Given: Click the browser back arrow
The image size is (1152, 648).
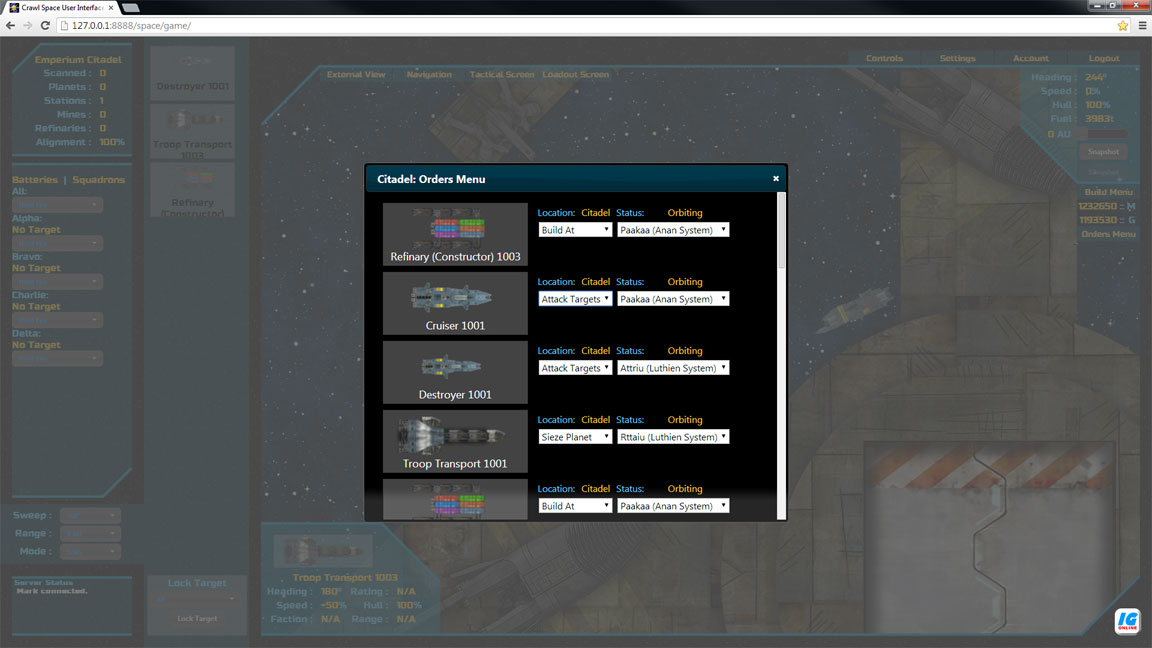Looking at the screenshot, I should coord(11,25).
